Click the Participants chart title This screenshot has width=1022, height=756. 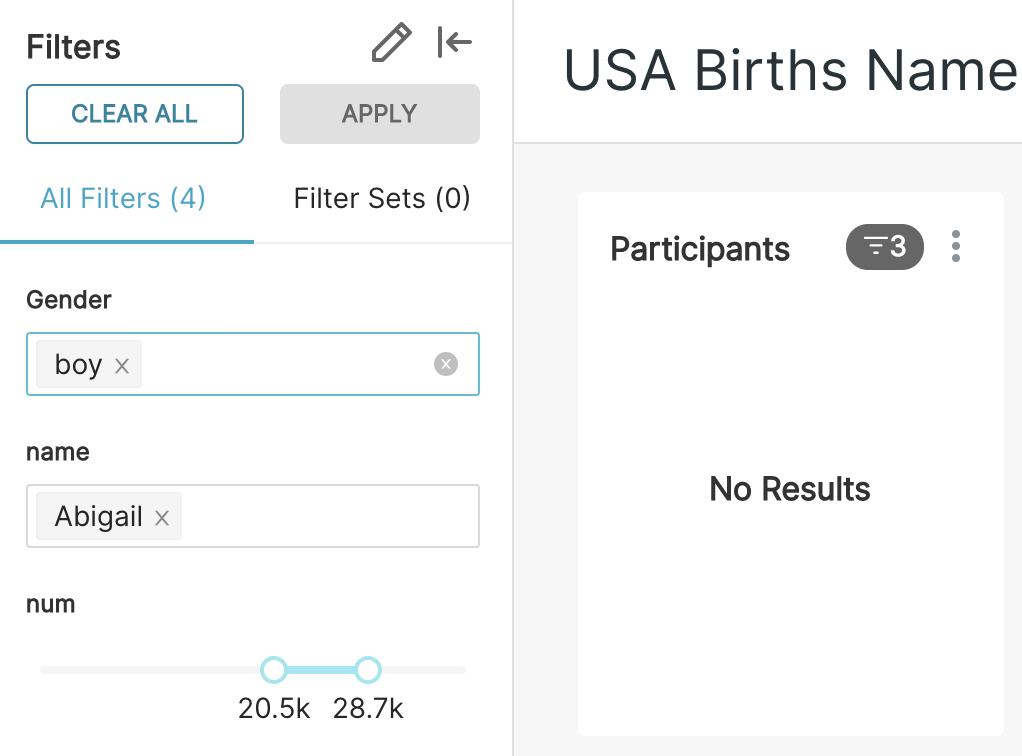(x=700, y=249)
